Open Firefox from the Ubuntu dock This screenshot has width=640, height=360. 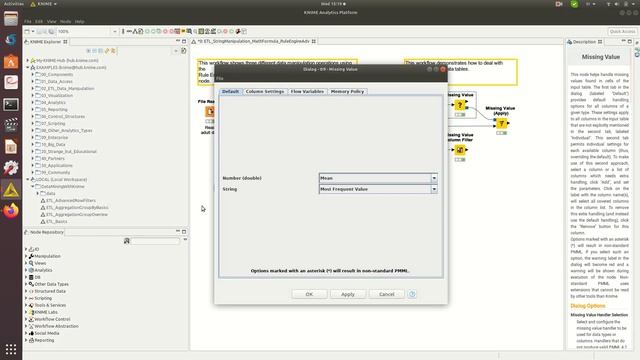(x=11, y=211)
